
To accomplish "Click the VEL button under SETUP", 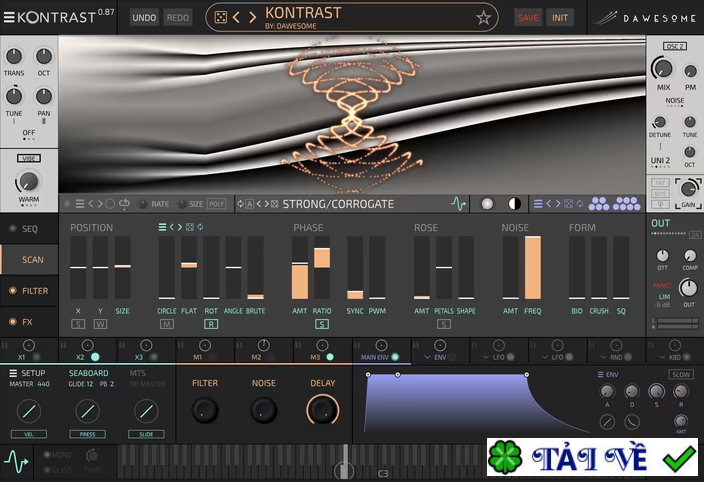I will coord(29,434).
